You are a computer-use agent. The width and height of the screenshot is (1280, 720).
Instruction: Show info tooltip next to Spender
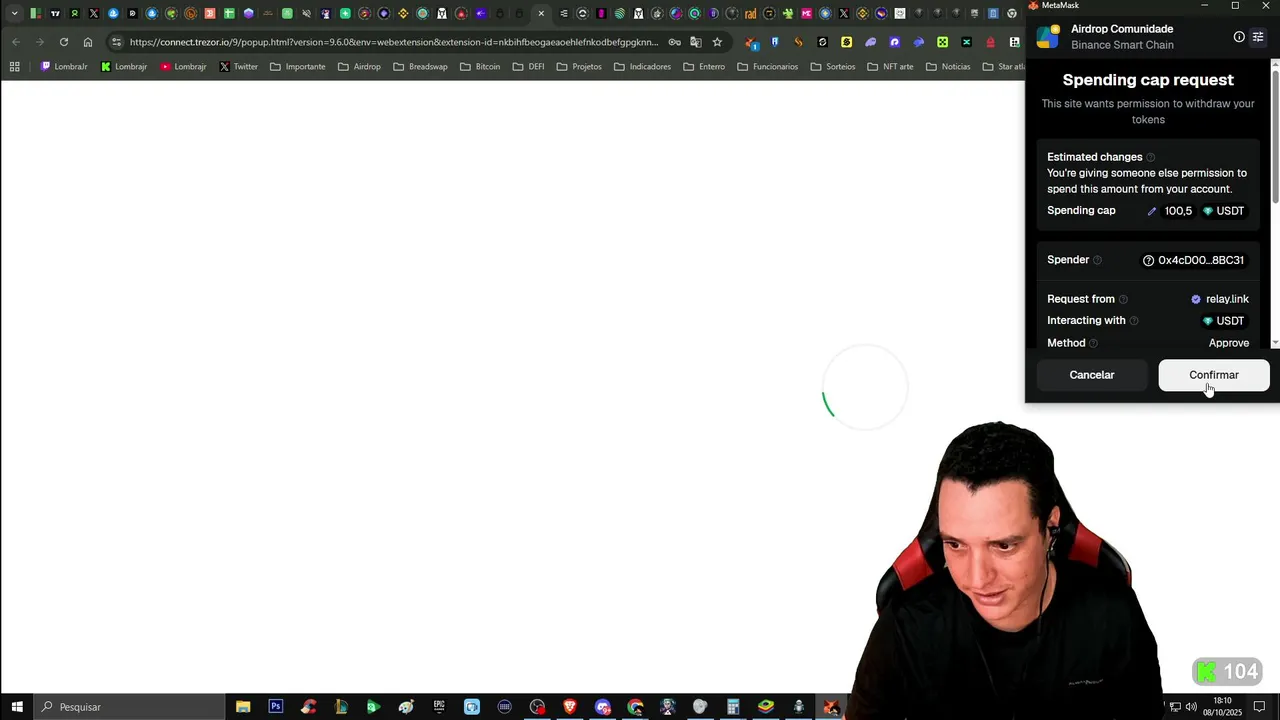coord(1097,260)
